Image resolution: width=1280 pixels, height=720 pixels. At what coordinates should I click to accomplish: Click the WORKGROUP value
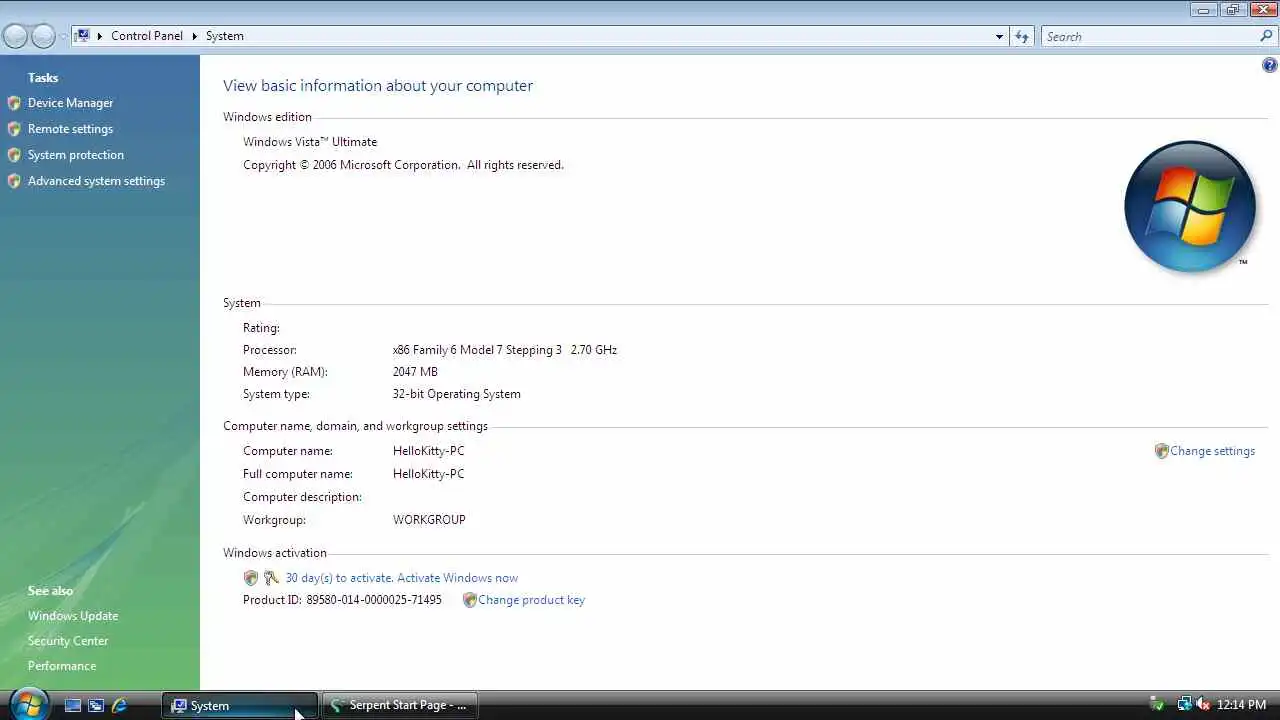click(x=429, y=520)
